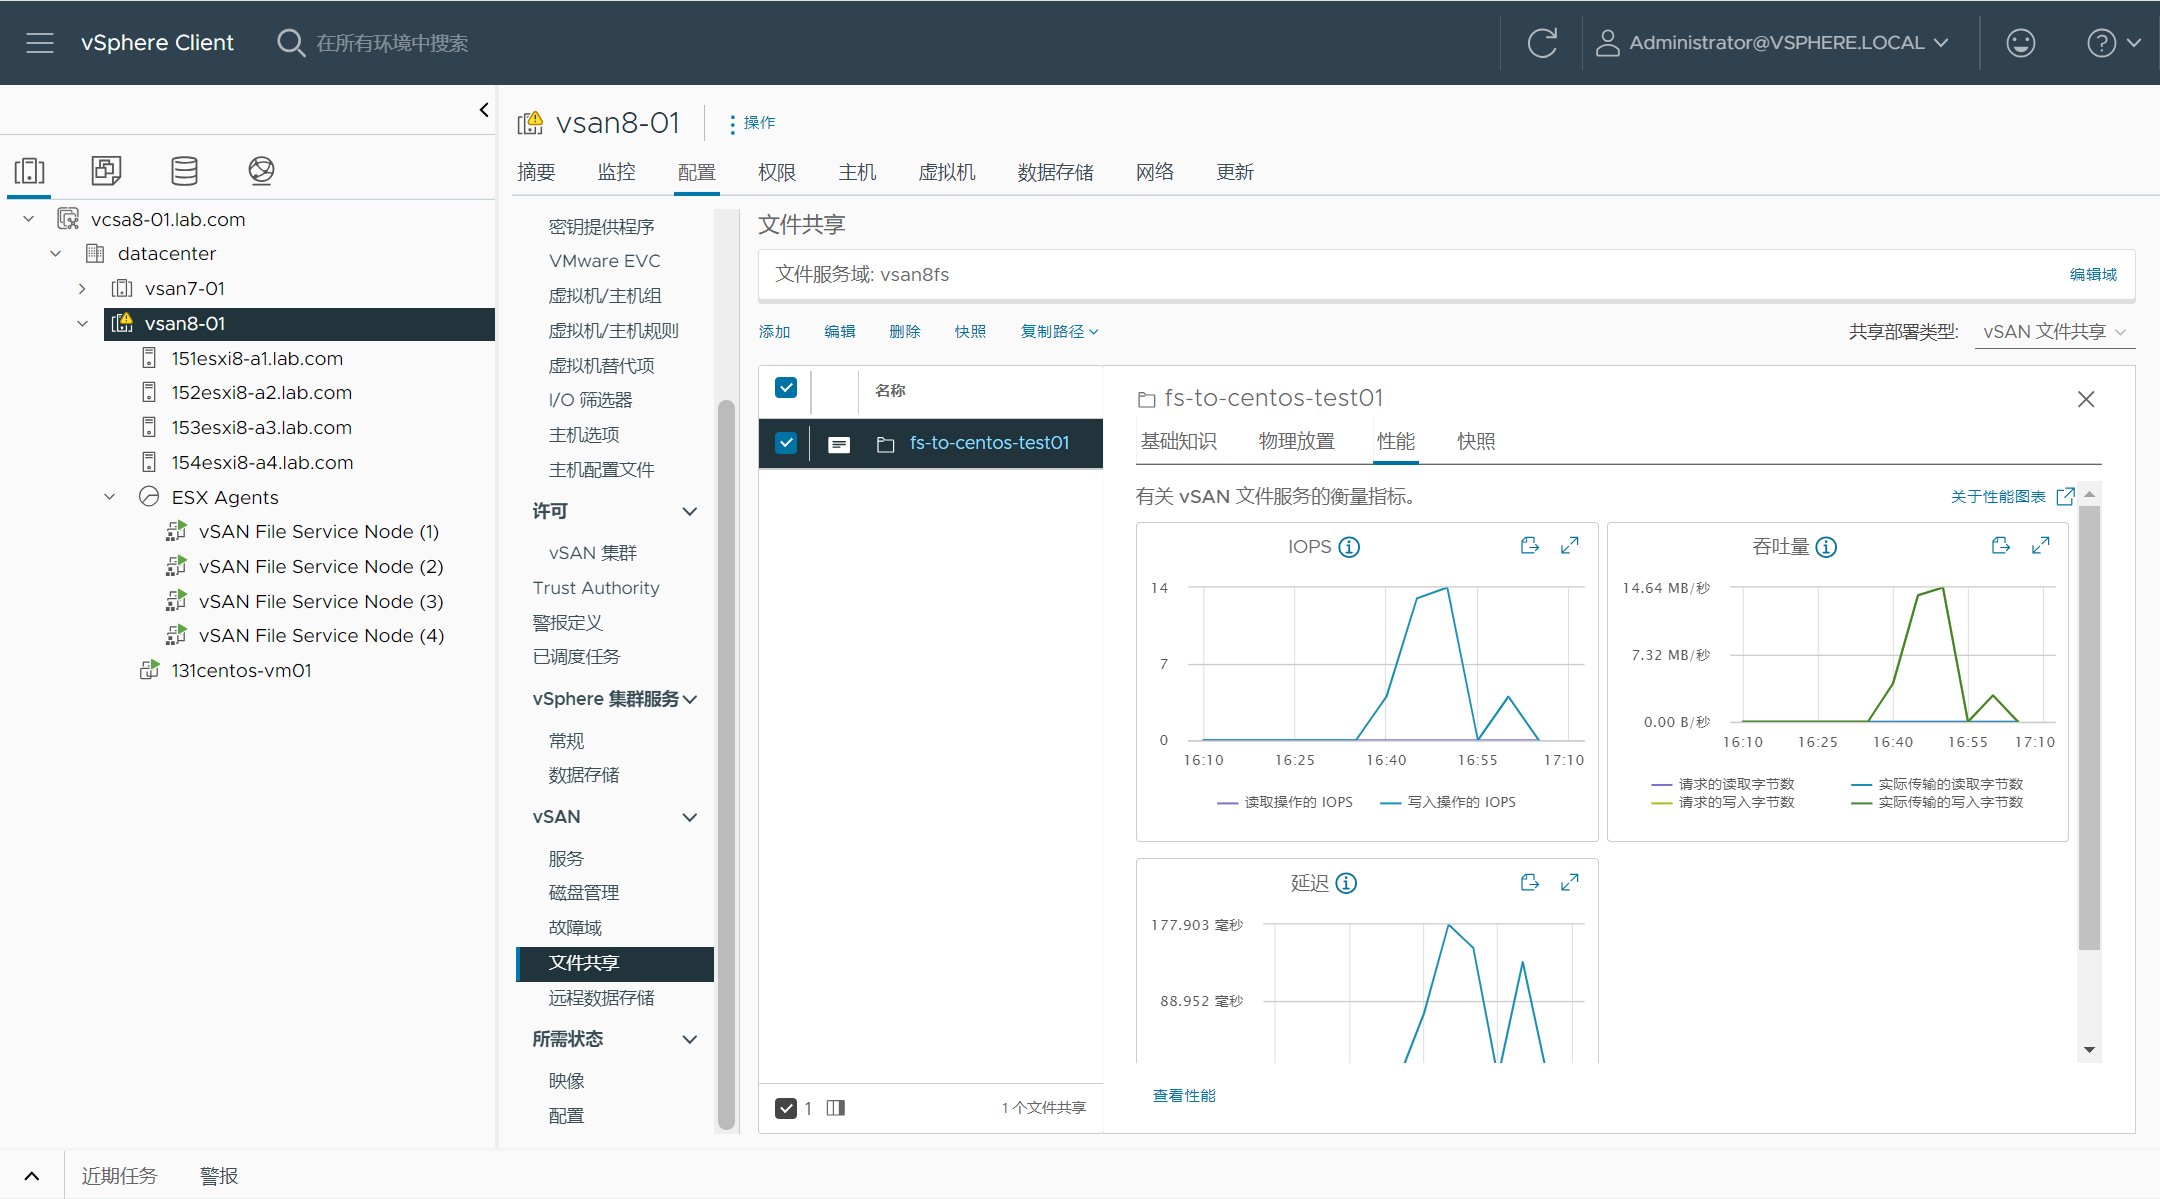Open the 关于性能图表 link
The image size is (2160, 1199).
click(1998, 497)
